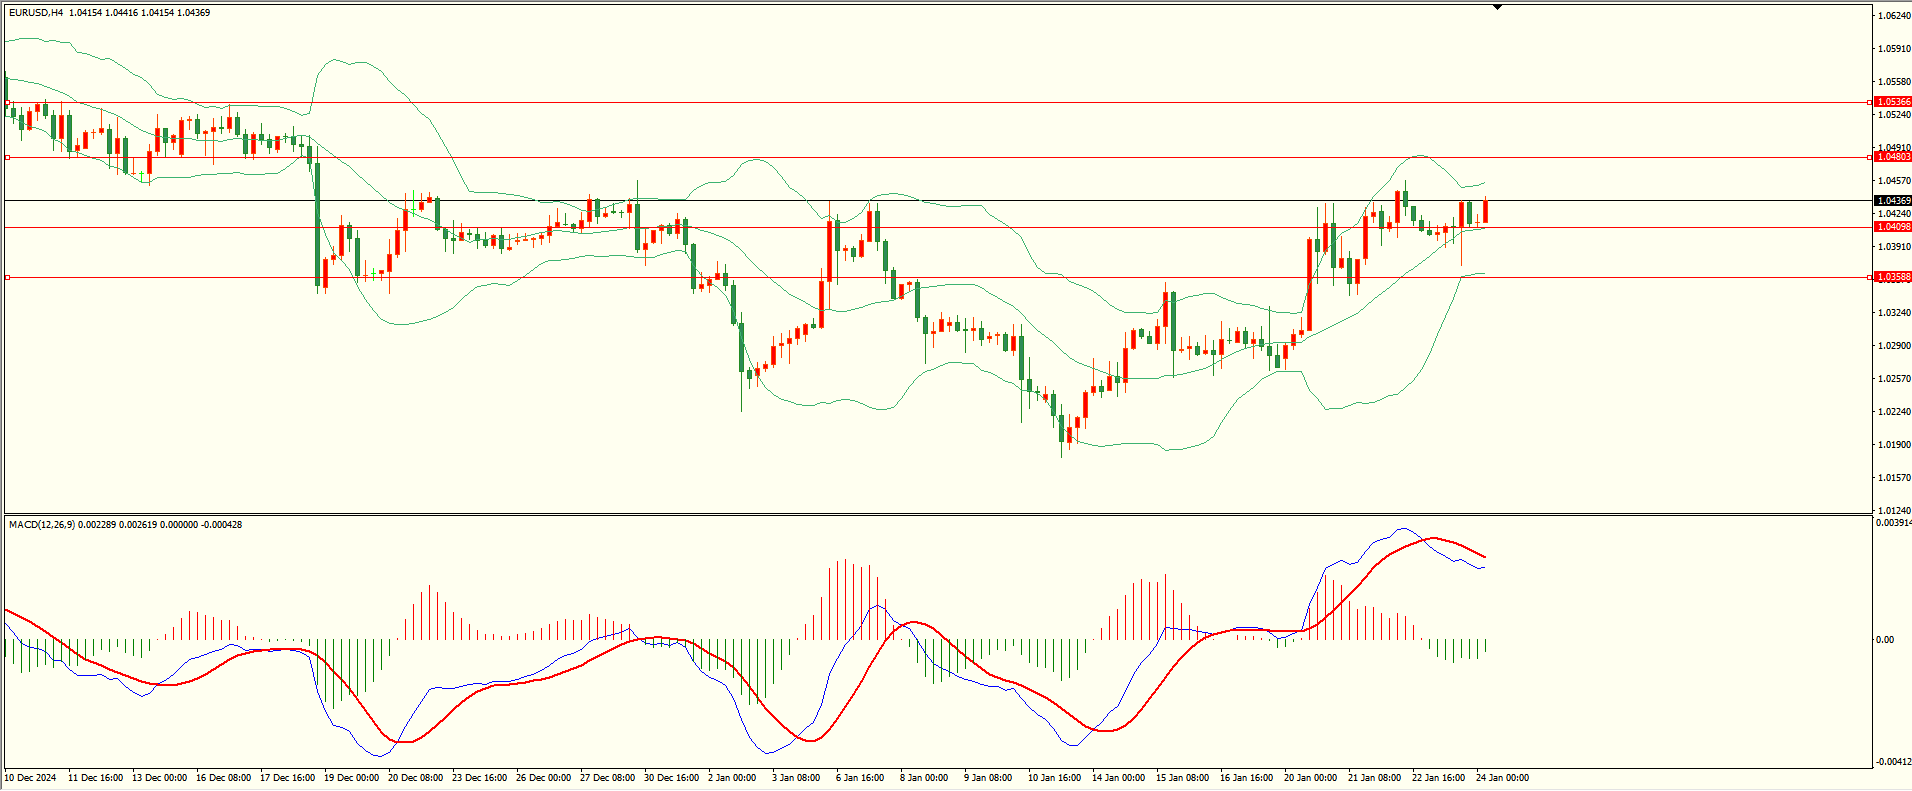Select the red 1.04803 price level label

click(x=1893, y=157)
